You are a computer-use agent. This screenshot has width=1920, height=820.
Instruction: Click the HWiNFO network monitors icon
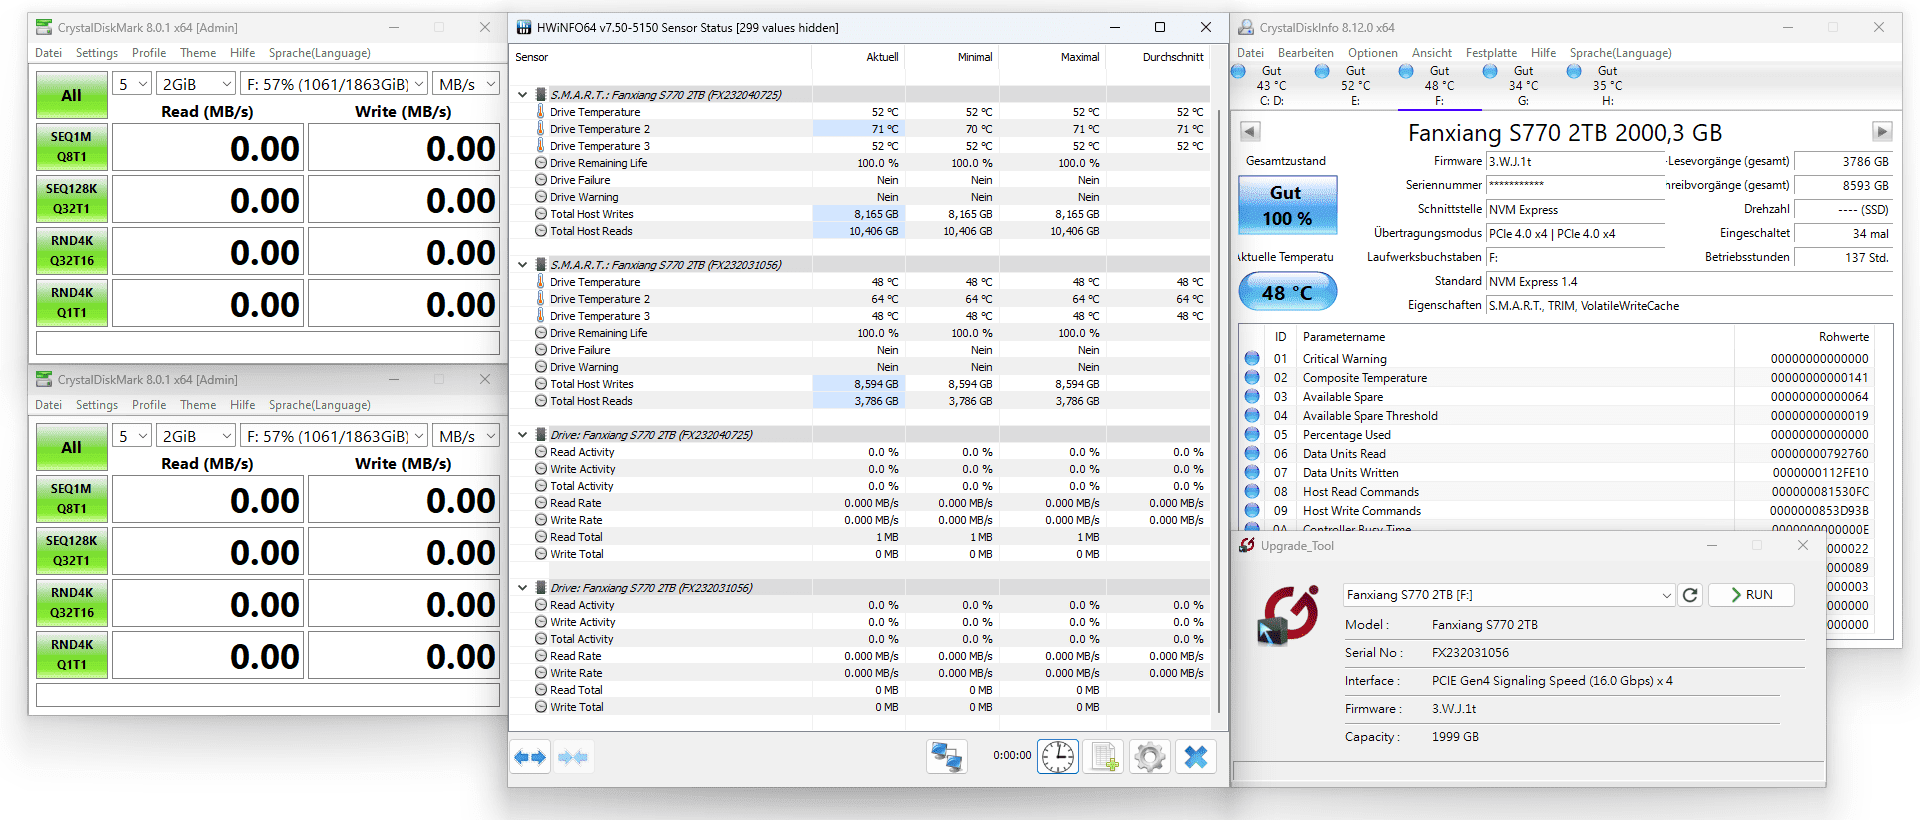(946, 757)
